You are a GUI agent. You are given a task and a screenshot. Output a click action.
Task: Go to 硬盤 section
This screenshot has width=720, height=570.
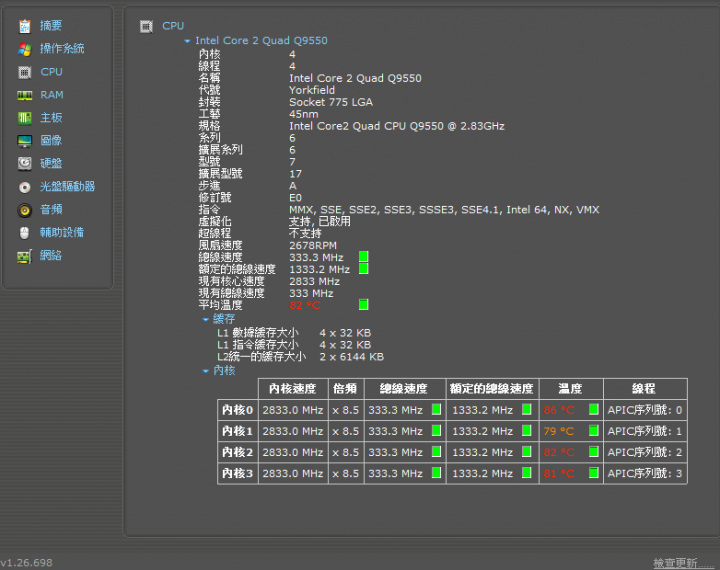[51, 164]
